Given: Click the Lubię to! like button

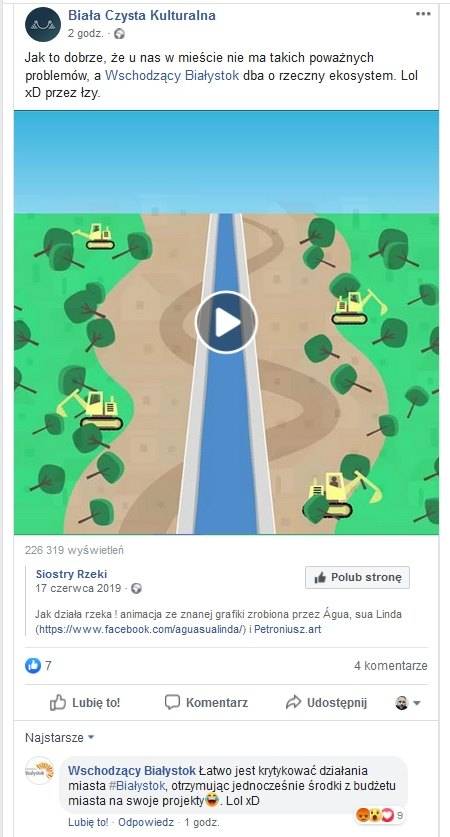Looking at the screenshot, I should click(85, 702).
